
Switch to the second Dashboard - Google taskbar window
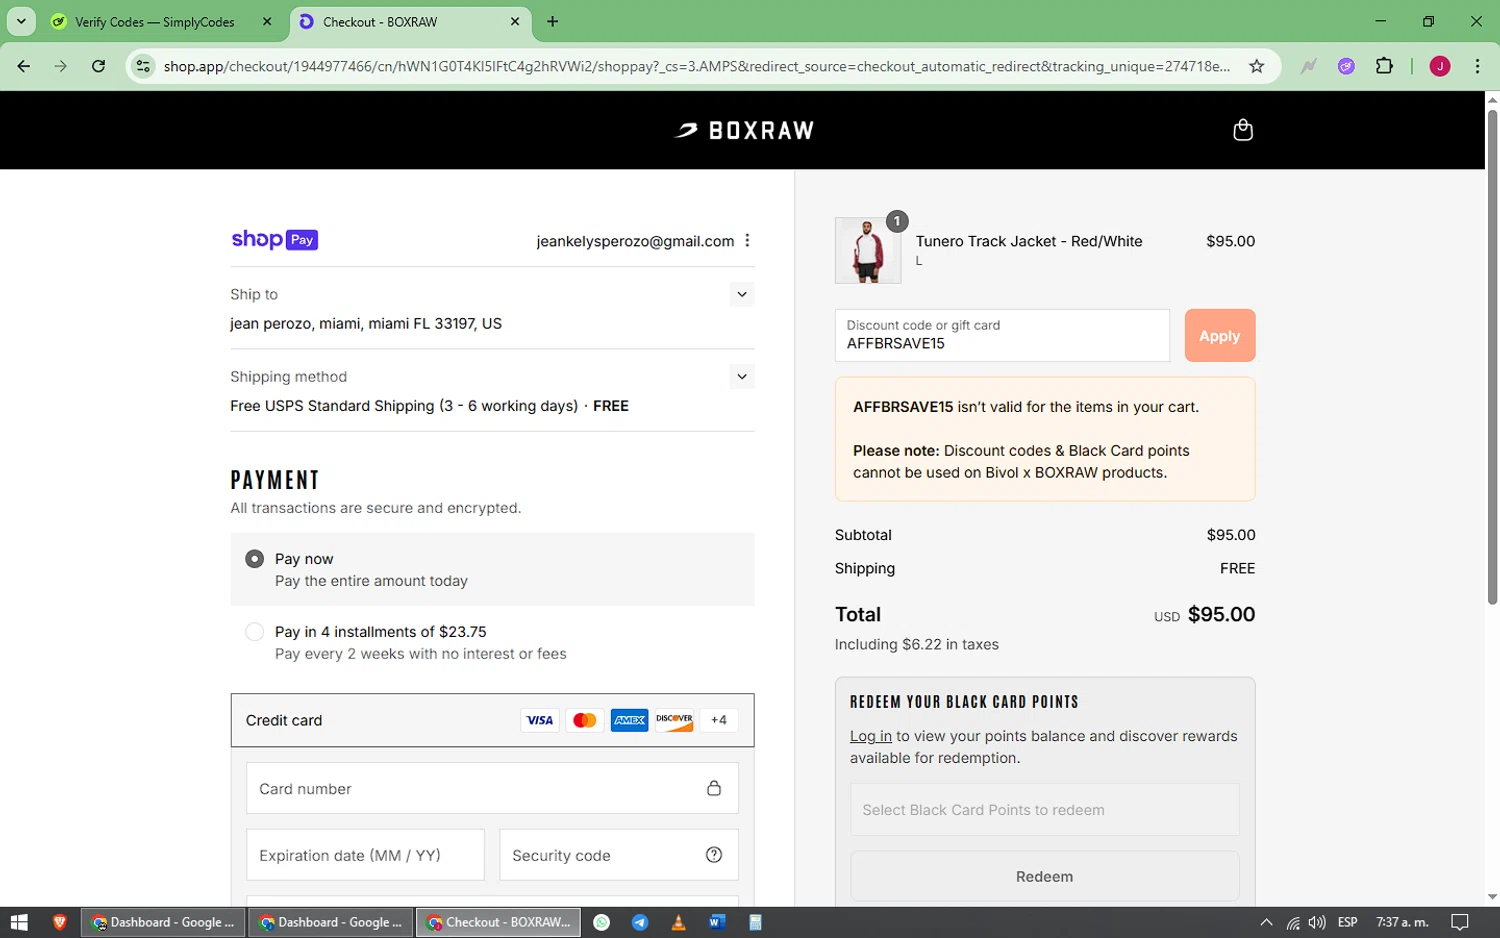330,922
